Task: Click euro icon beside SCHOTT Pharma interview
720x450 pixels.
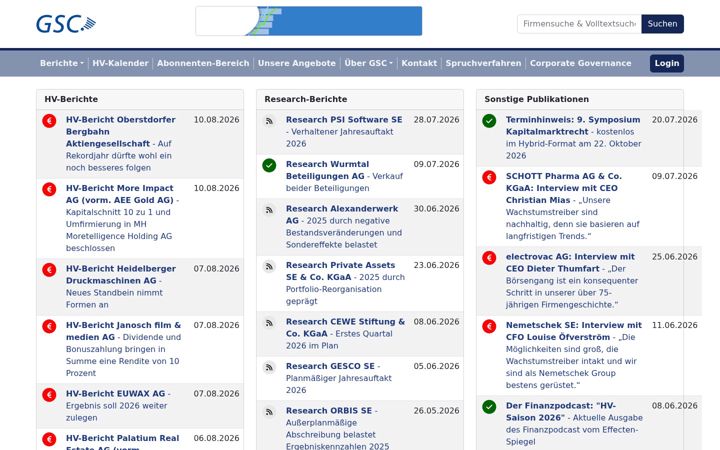Action: coord(489,177)
